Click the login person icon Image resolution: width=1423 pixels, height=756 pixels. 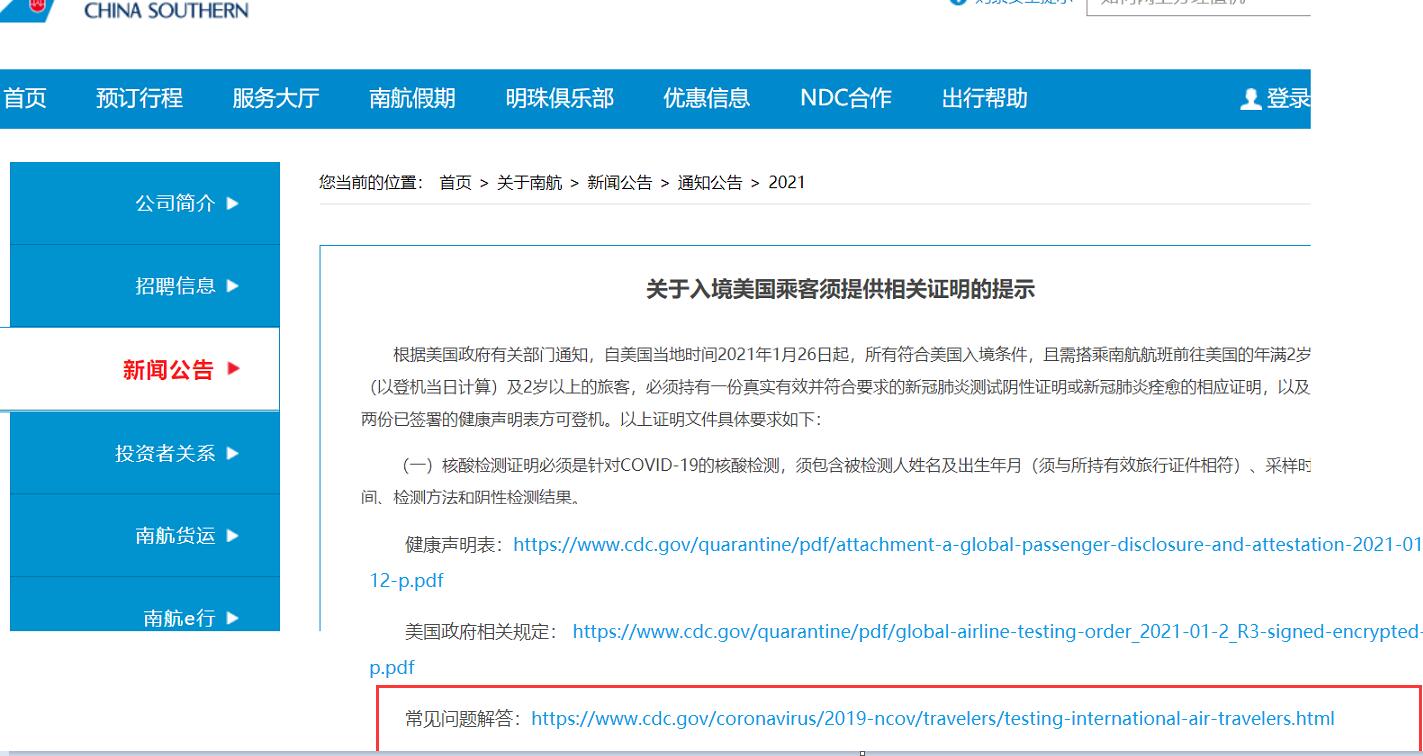[1249, 99]
